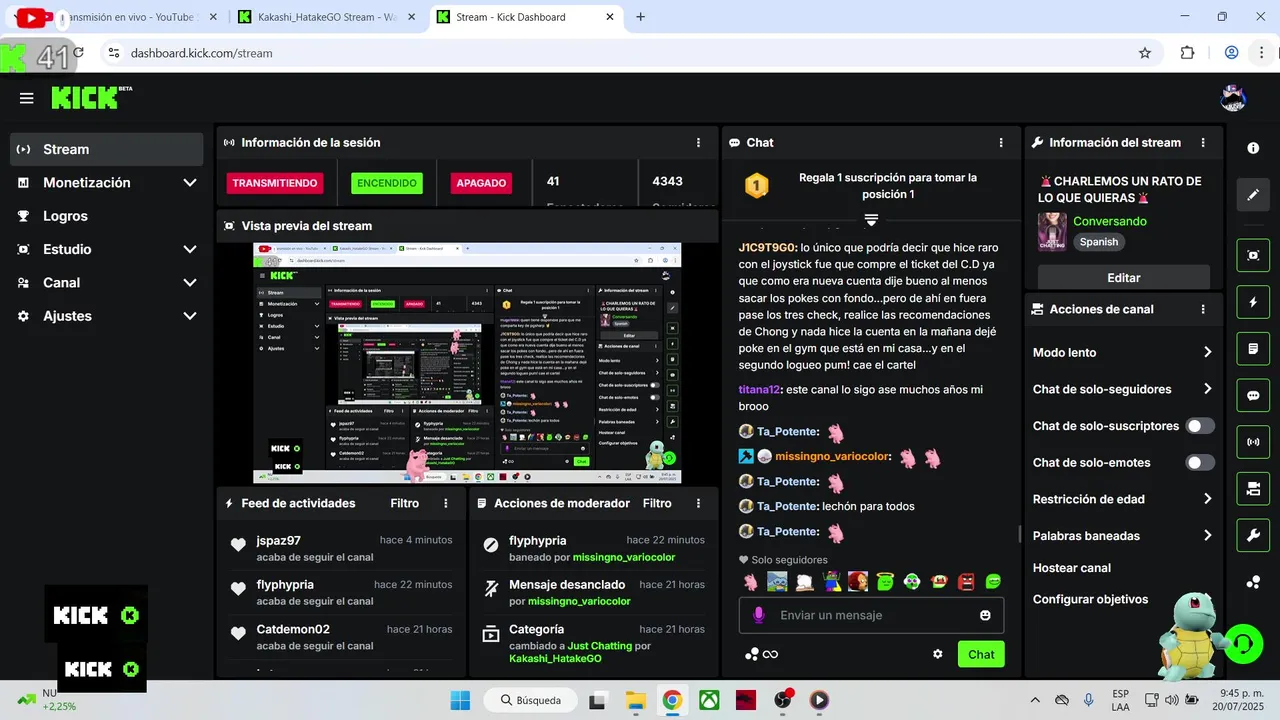Open Filtro in Feed de actividades
This screenshot has height=720, width=1280.
click(404, 504)
